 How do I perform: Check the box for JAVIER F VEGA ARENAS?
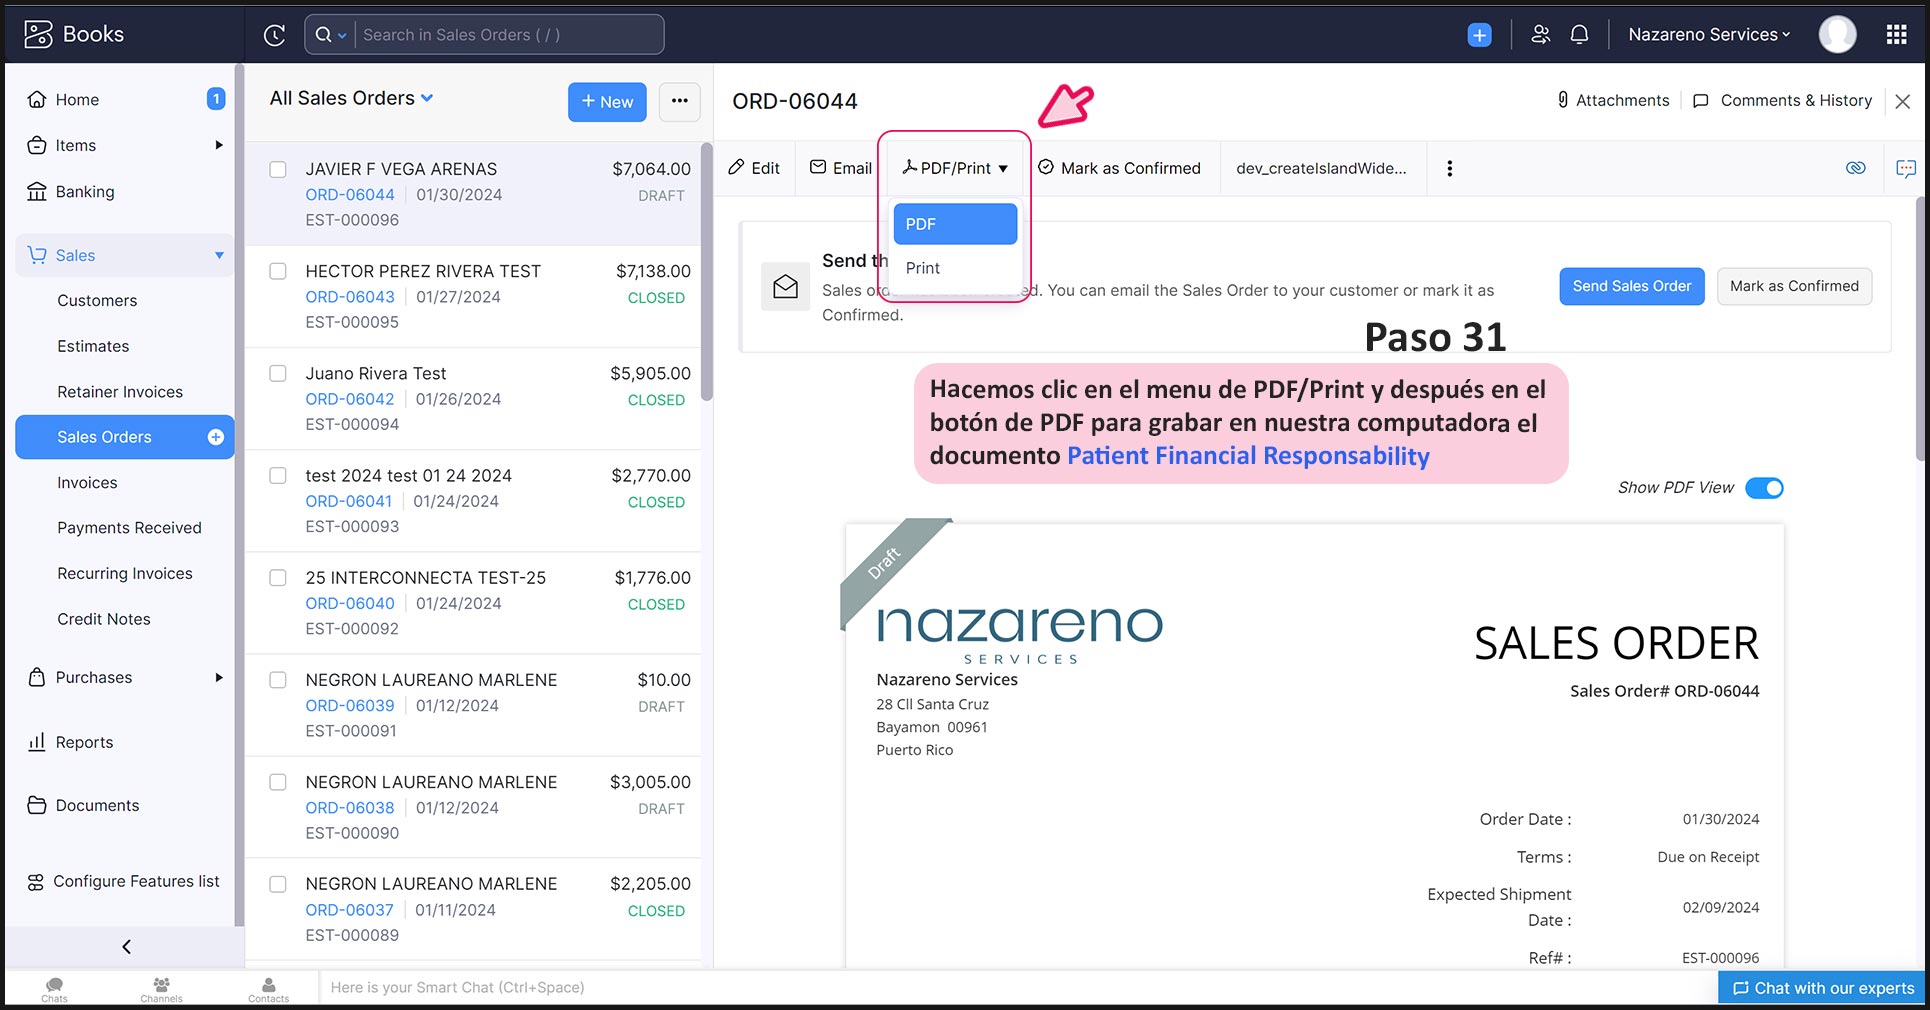[x=278, y=170]
